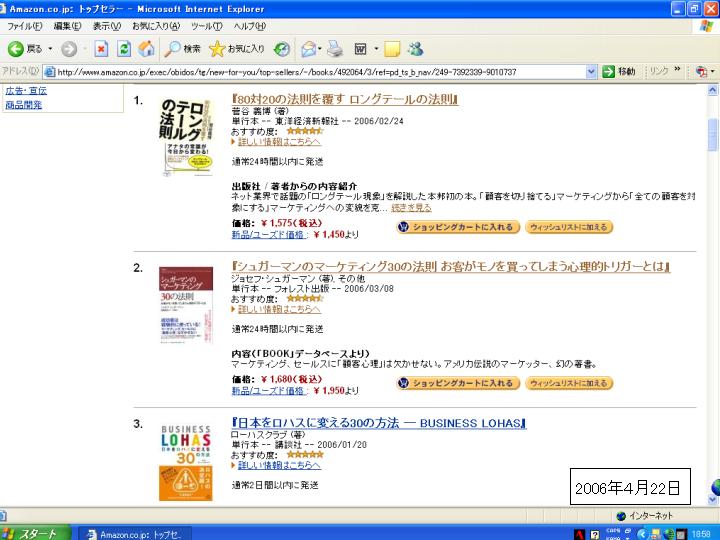Viewport: 720px width, 540px height.
Task: Click the red Adobe tray icon
Action: [580, 534]
